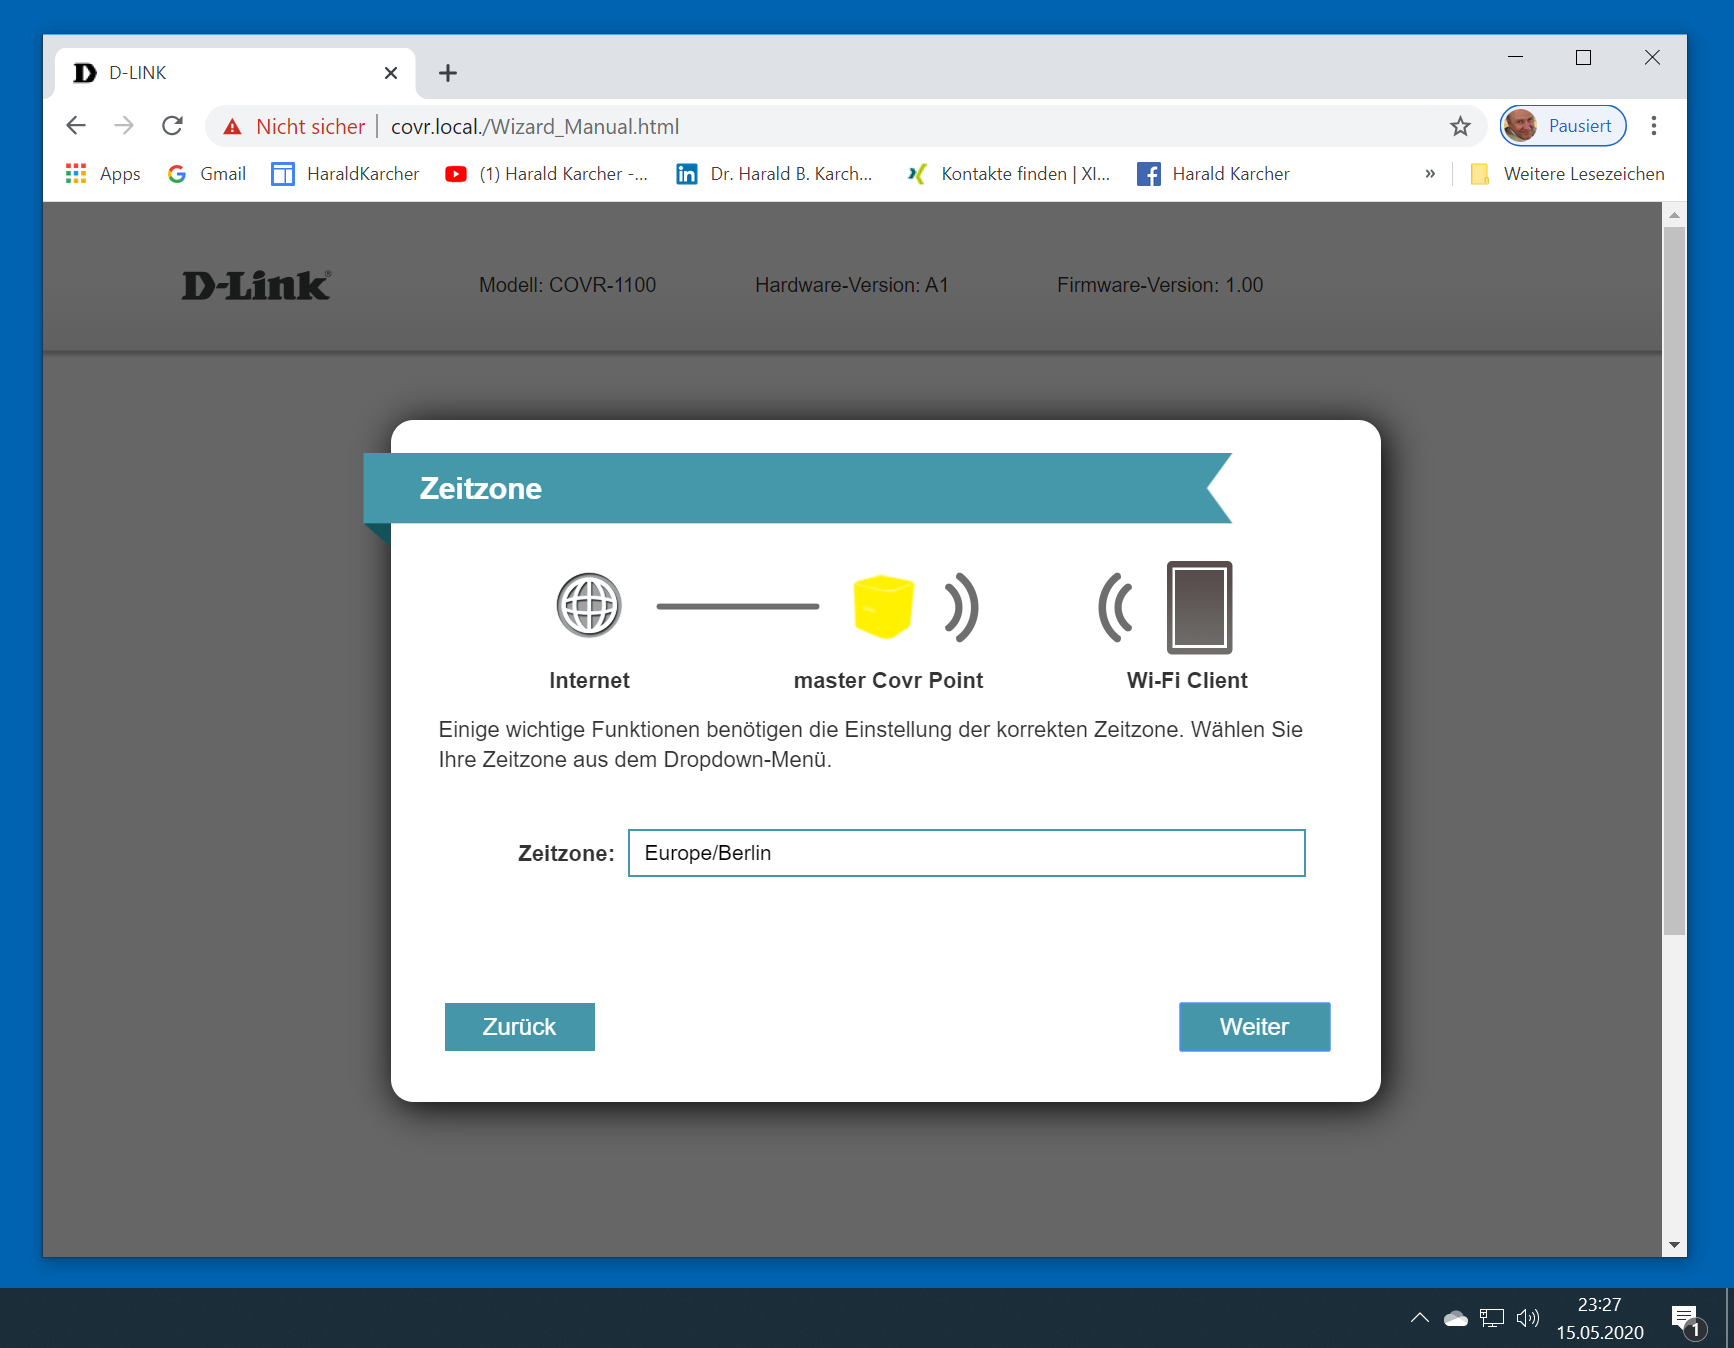
Task: Minimize the Chrome window
Action: [x=1516, y=57]
